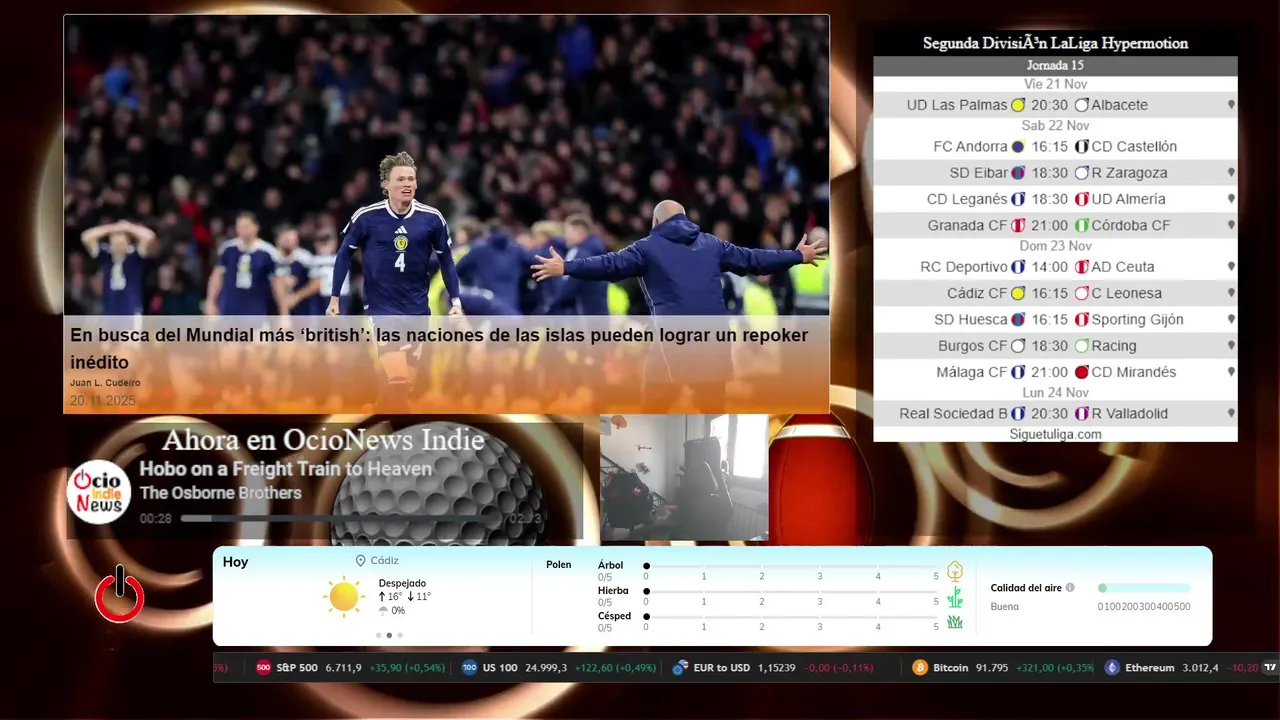Select the right carousel dot in the weather card
The image size is (1280, 720).
pos(400,635)
